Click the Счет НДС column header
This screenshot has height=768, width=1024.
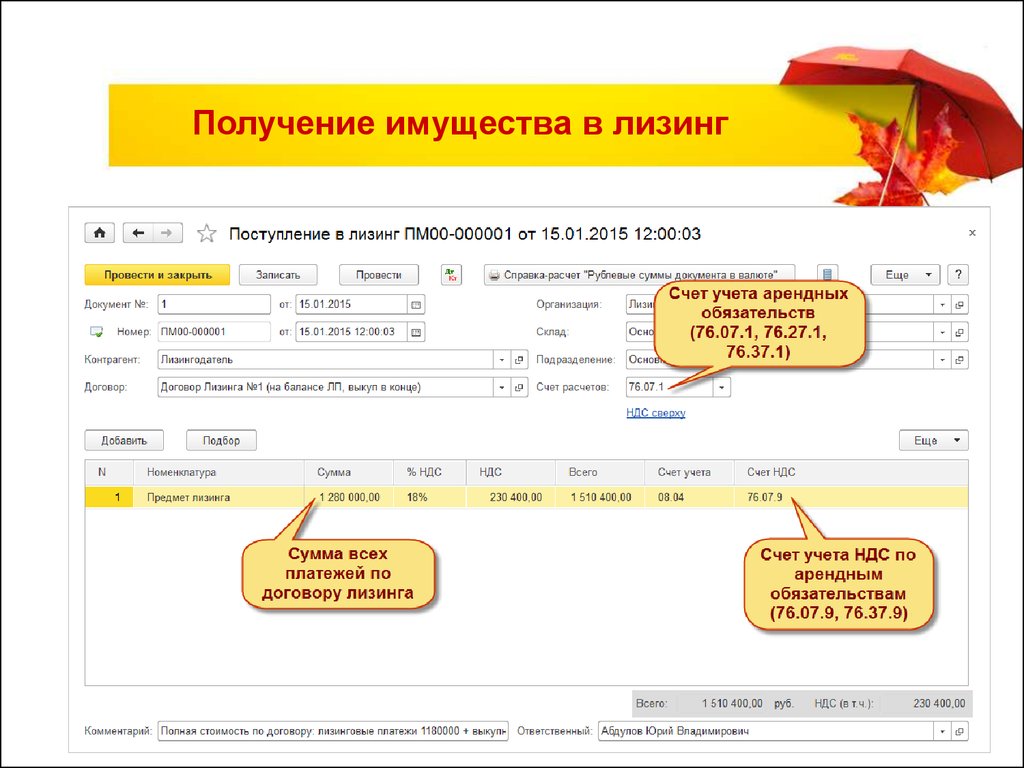point(851,472)
